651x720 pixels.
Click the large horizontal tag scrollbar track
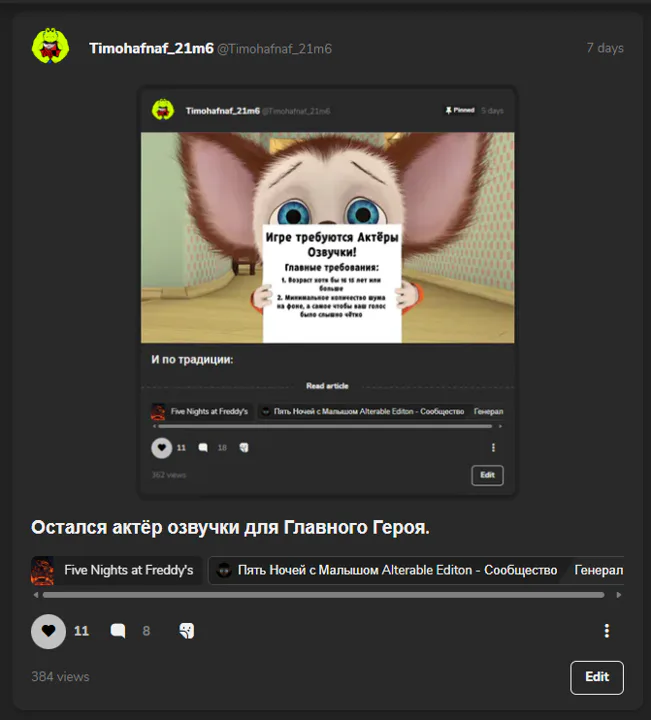click(323, 595)
